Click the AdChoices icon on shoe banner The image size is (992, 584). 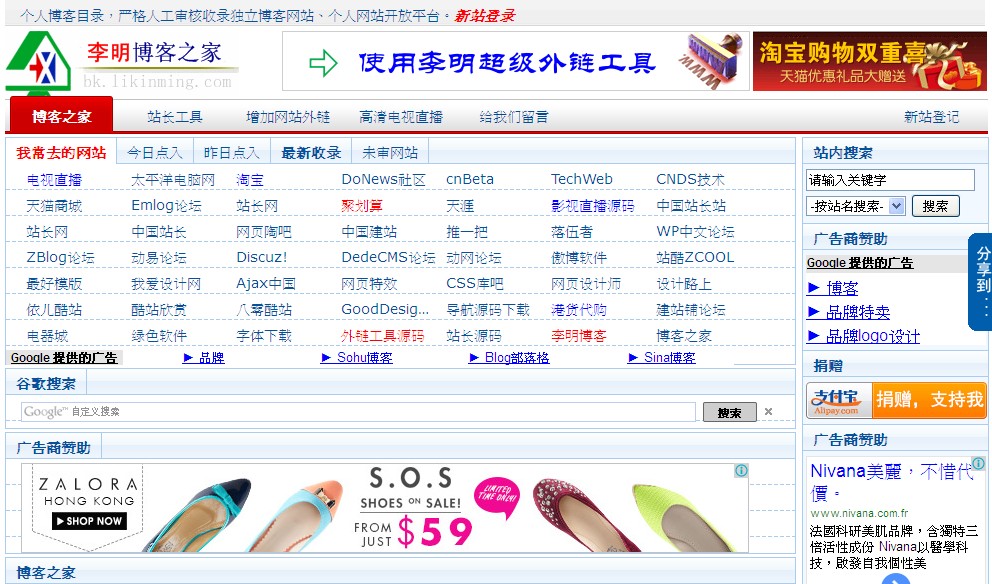tap(741, 470)
